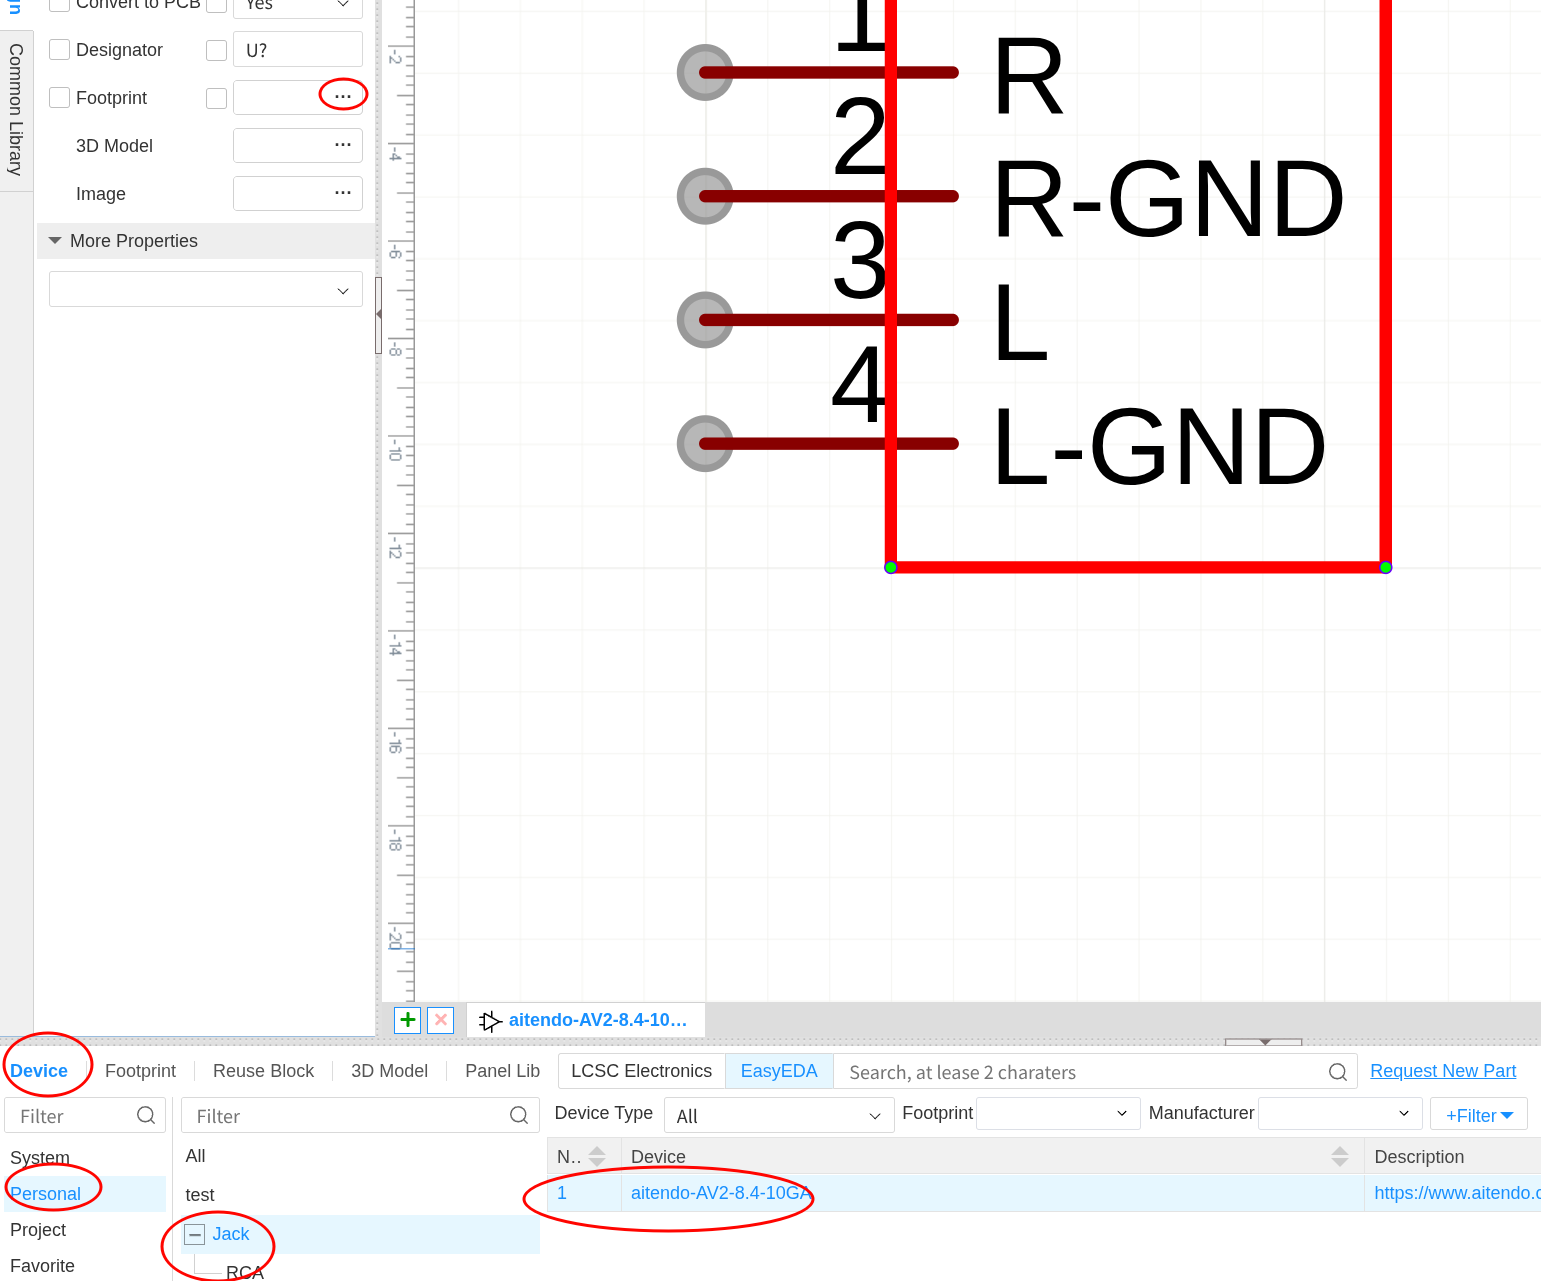Open Image selector ellipsis
This screenshot has height=1281, width=1541.
coord(343,193)
